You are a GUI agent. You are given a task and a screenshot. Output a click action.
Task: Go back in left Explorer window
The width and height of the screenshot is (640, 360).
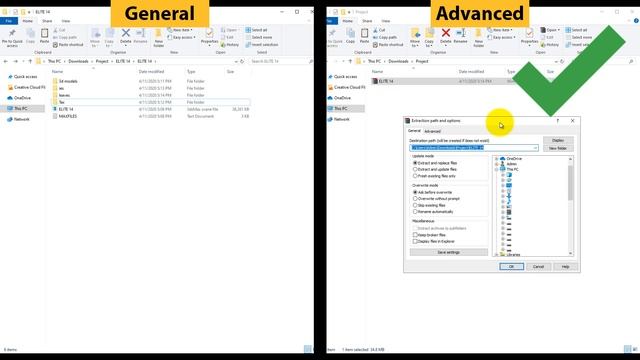(6, 61)
